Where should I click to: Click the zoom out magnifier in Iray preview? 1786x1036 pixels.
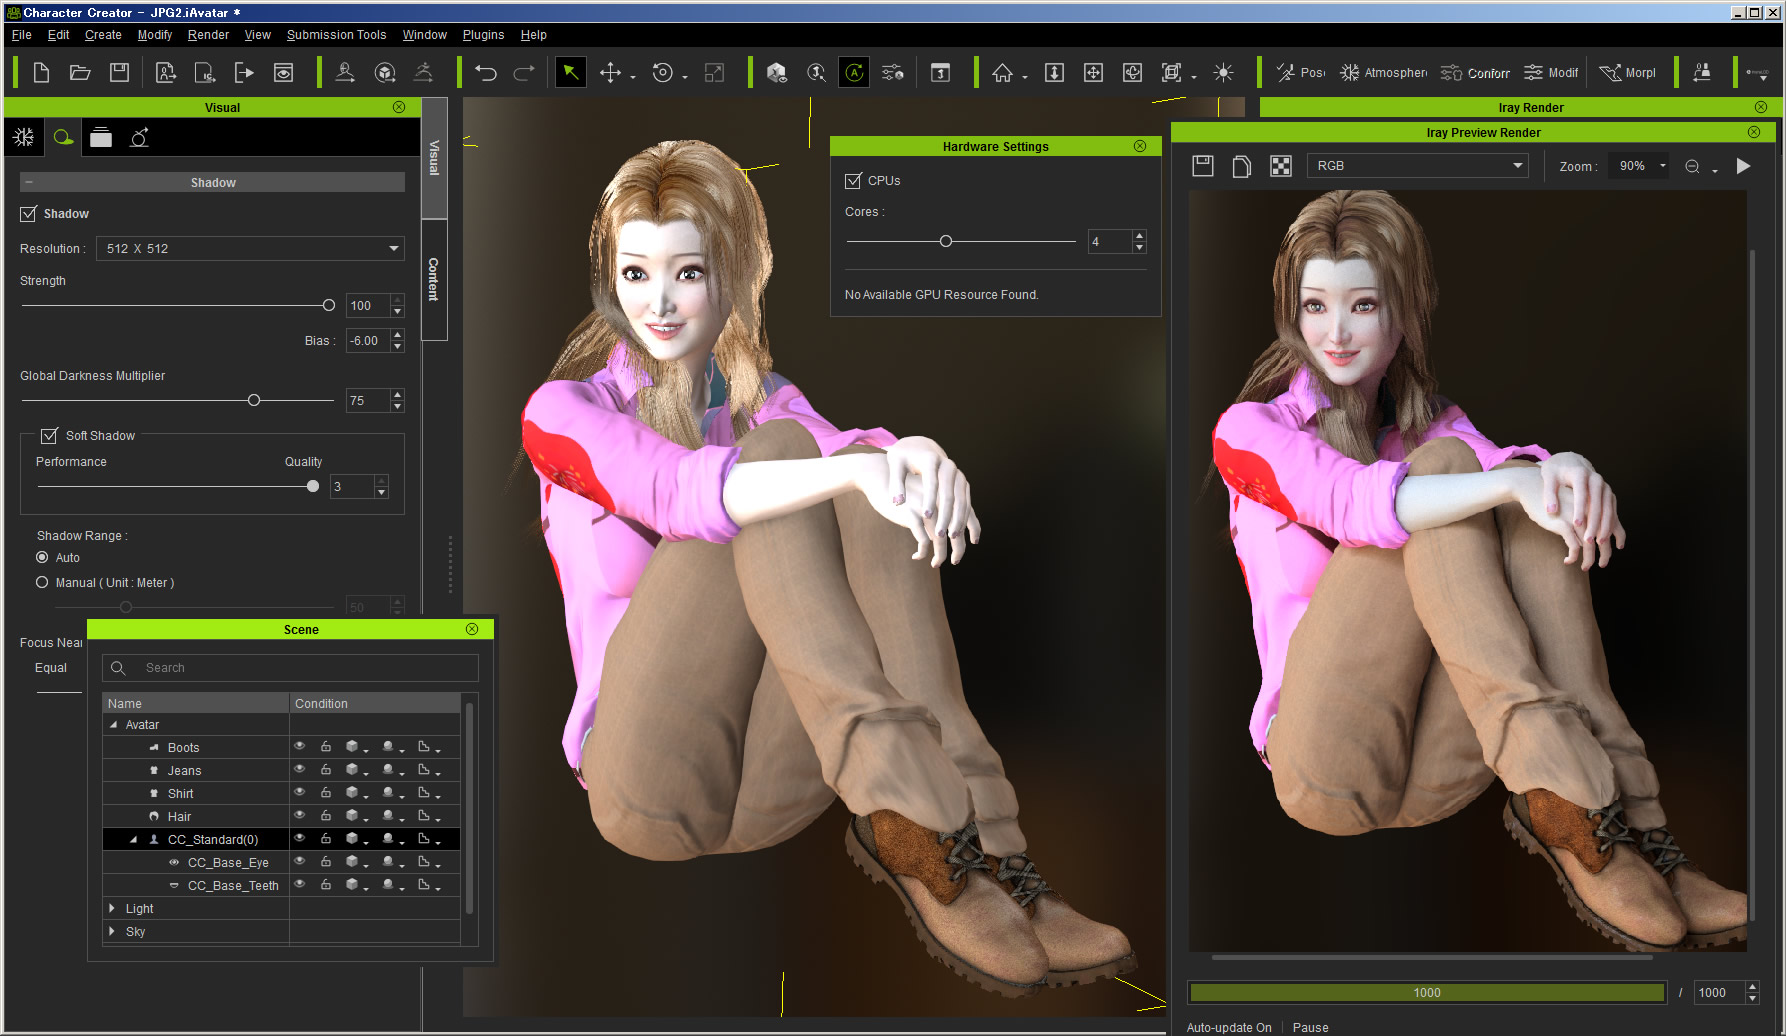coord(1692,166)
